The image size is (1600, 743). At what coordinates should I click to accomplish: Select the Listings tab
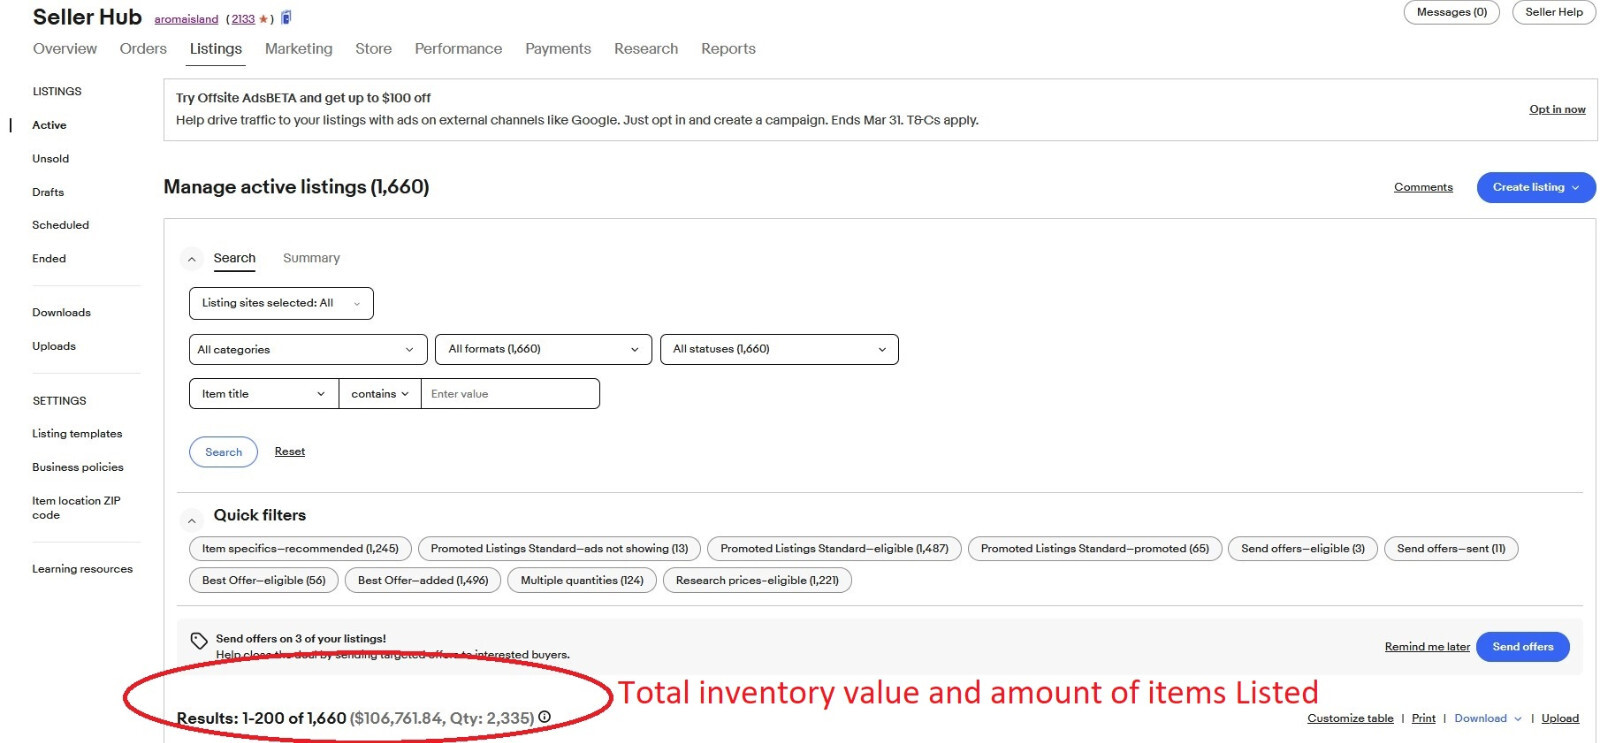click(x=216, y=49)
